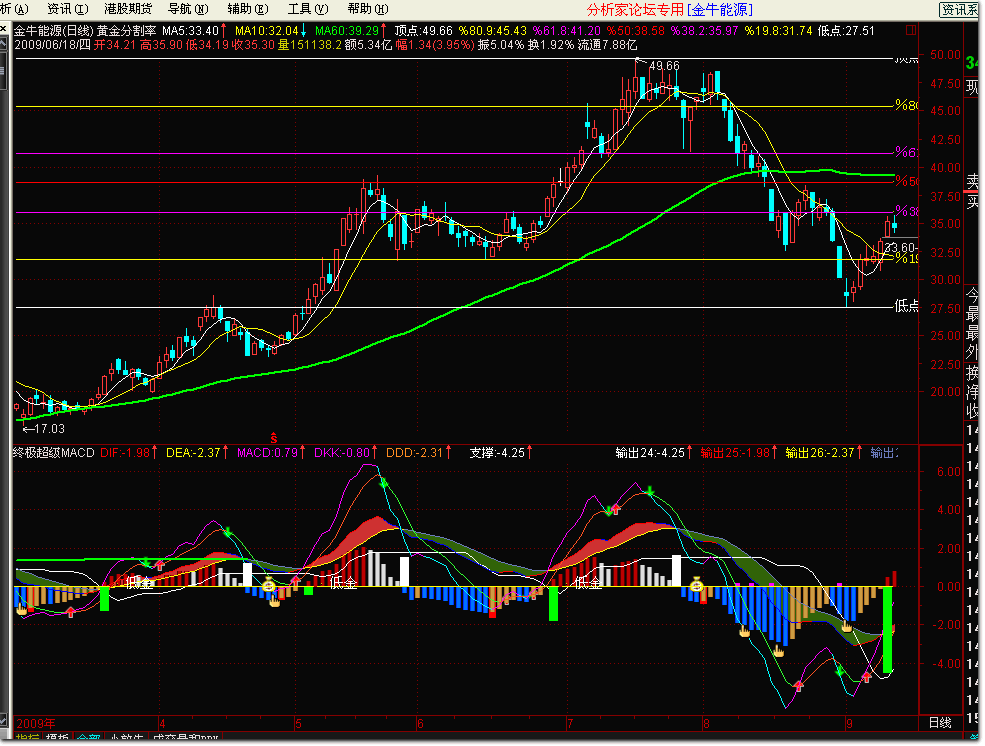
Task: Select the MA60:39.29 readout
Action: tap(347, 31)
